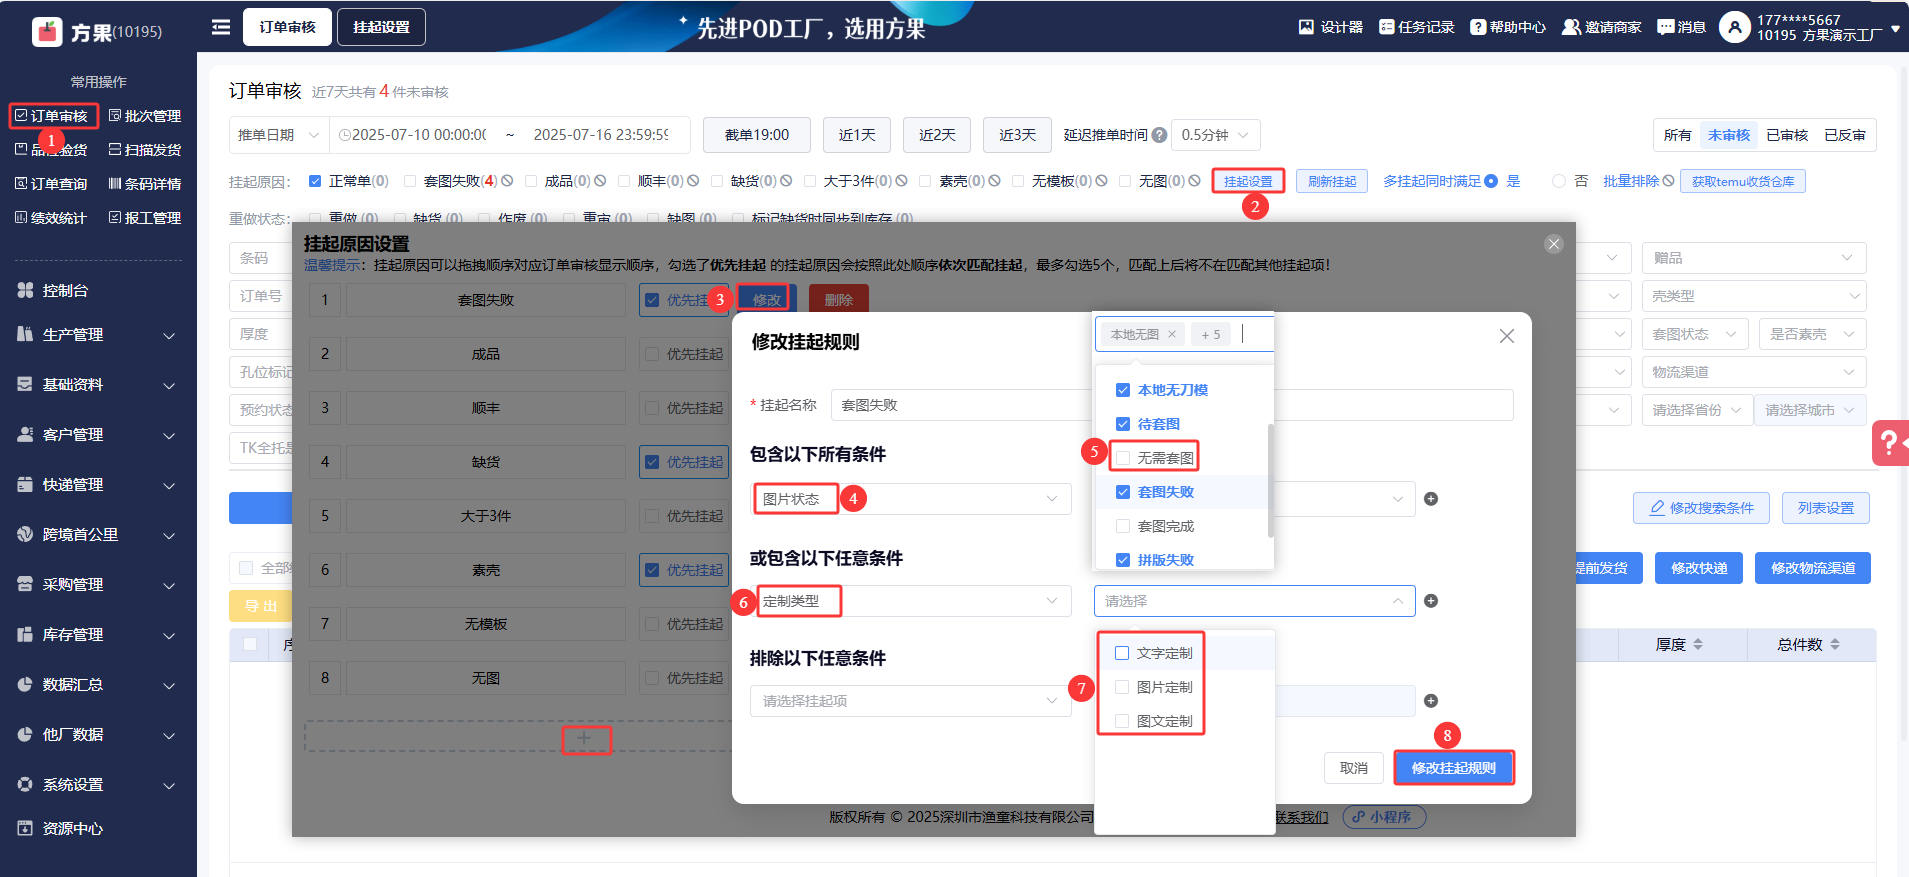
Task: Expand the 采购管理 sidebar menu chevron
Action: (x=169, y=586)
